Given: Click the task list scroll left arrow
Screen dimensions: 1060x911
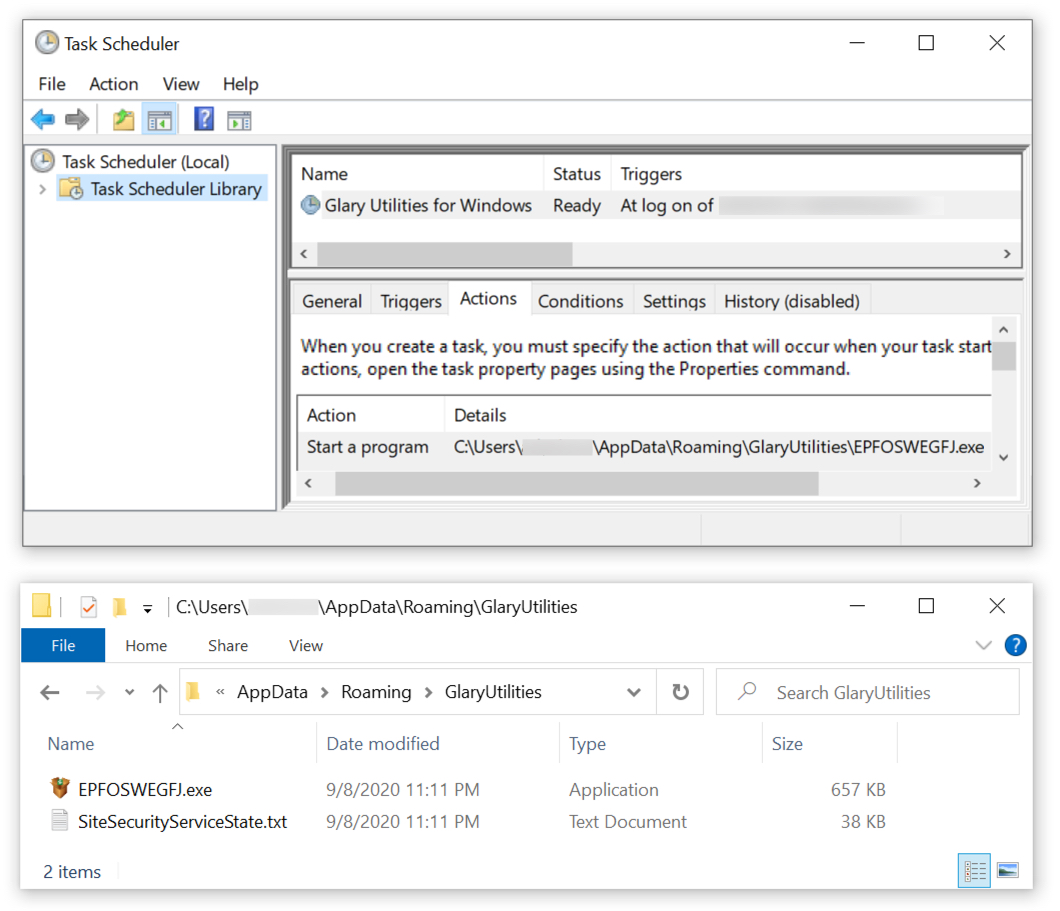Looking at the screenshot, I should pos(304,254).
